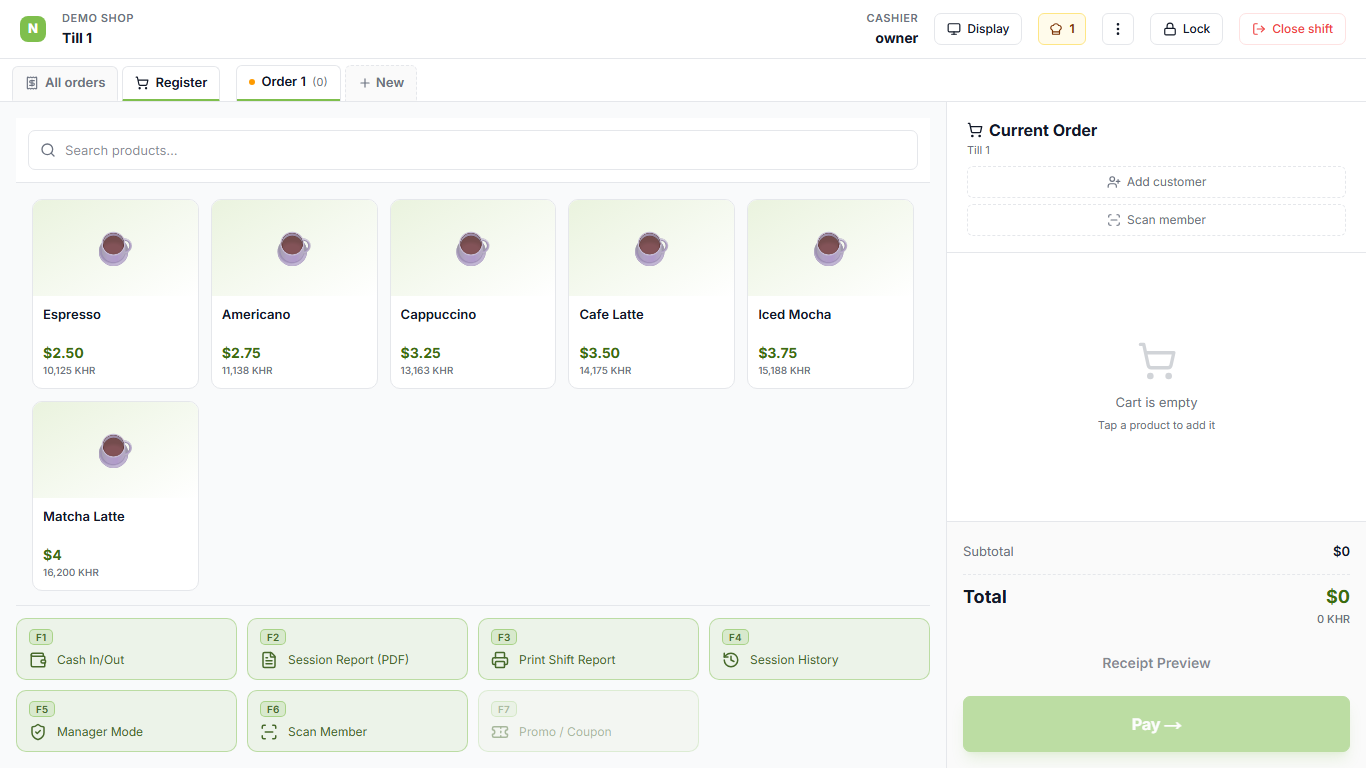Screen dimensions: 1366x768
Task: Click the monitor icon on Display button
Action: (954, 29)
